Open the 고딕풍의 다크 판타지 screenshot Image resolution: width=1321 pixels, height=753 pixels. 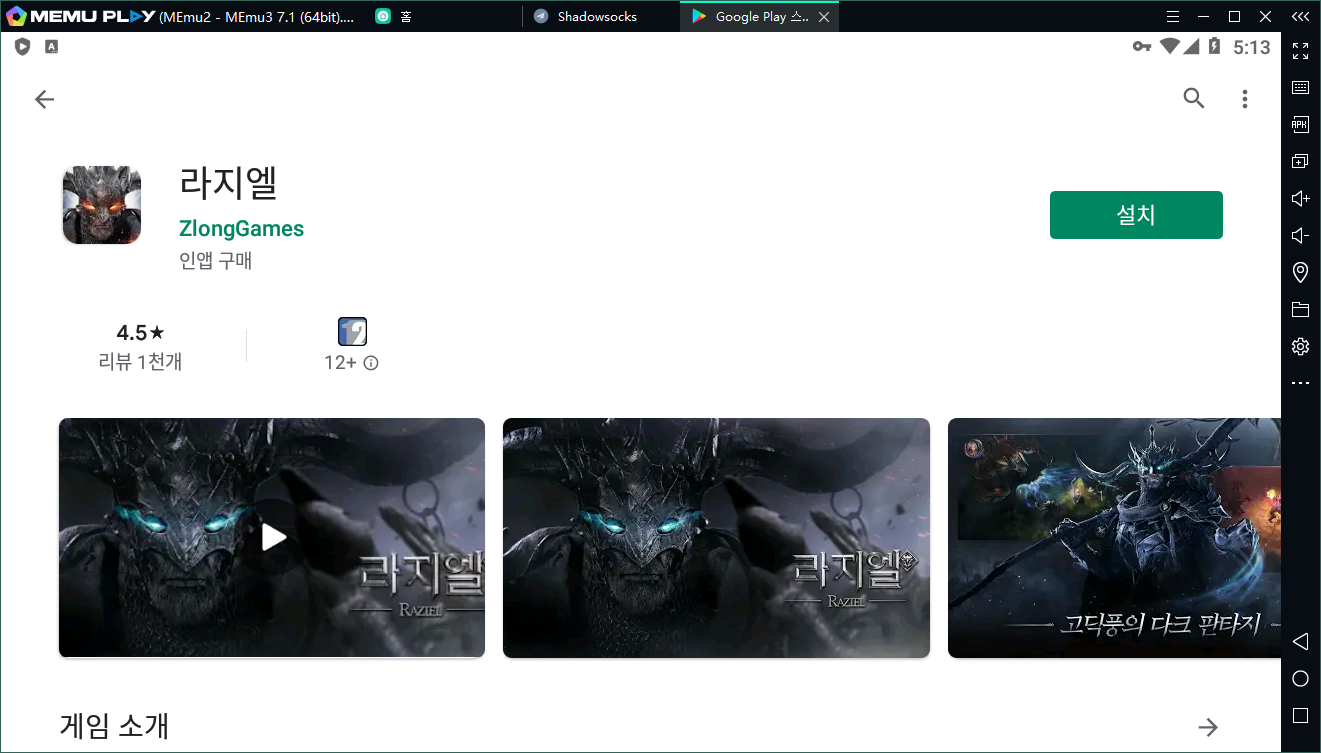pyautogui.click(x=1113, y=537)
